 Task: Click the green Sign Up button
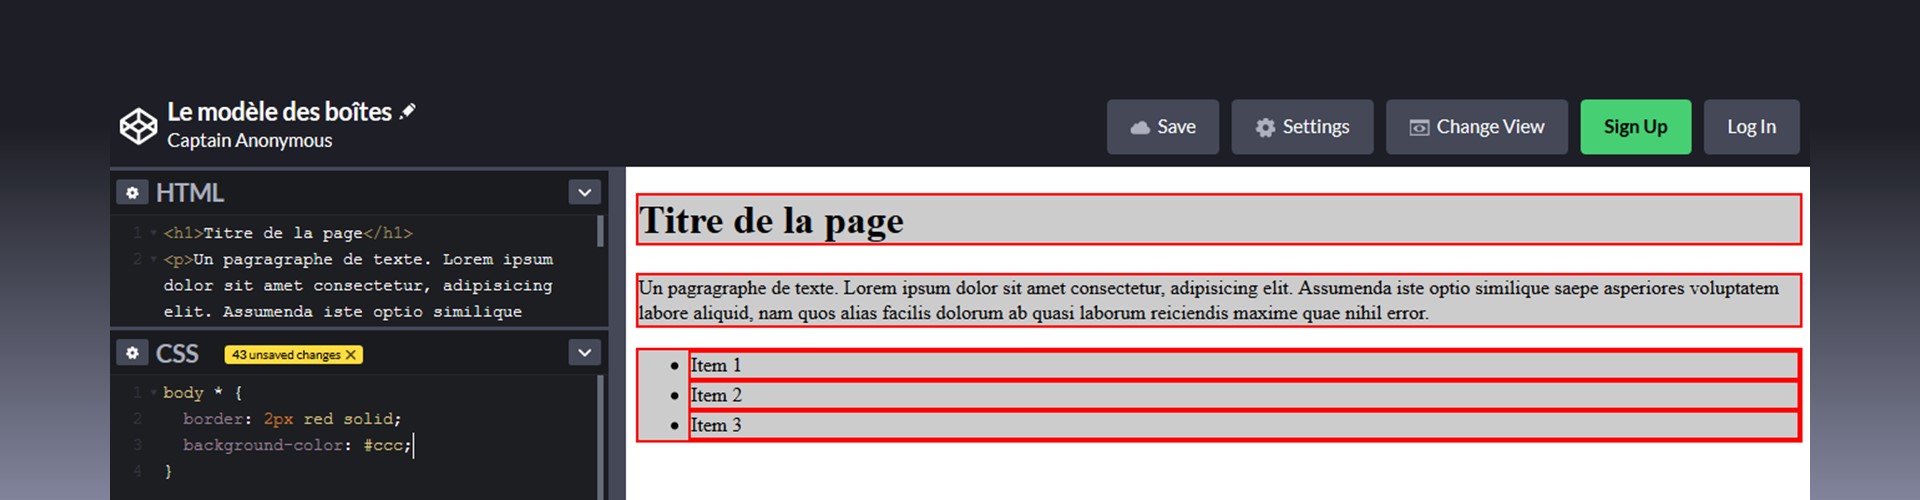[1636, 127]
